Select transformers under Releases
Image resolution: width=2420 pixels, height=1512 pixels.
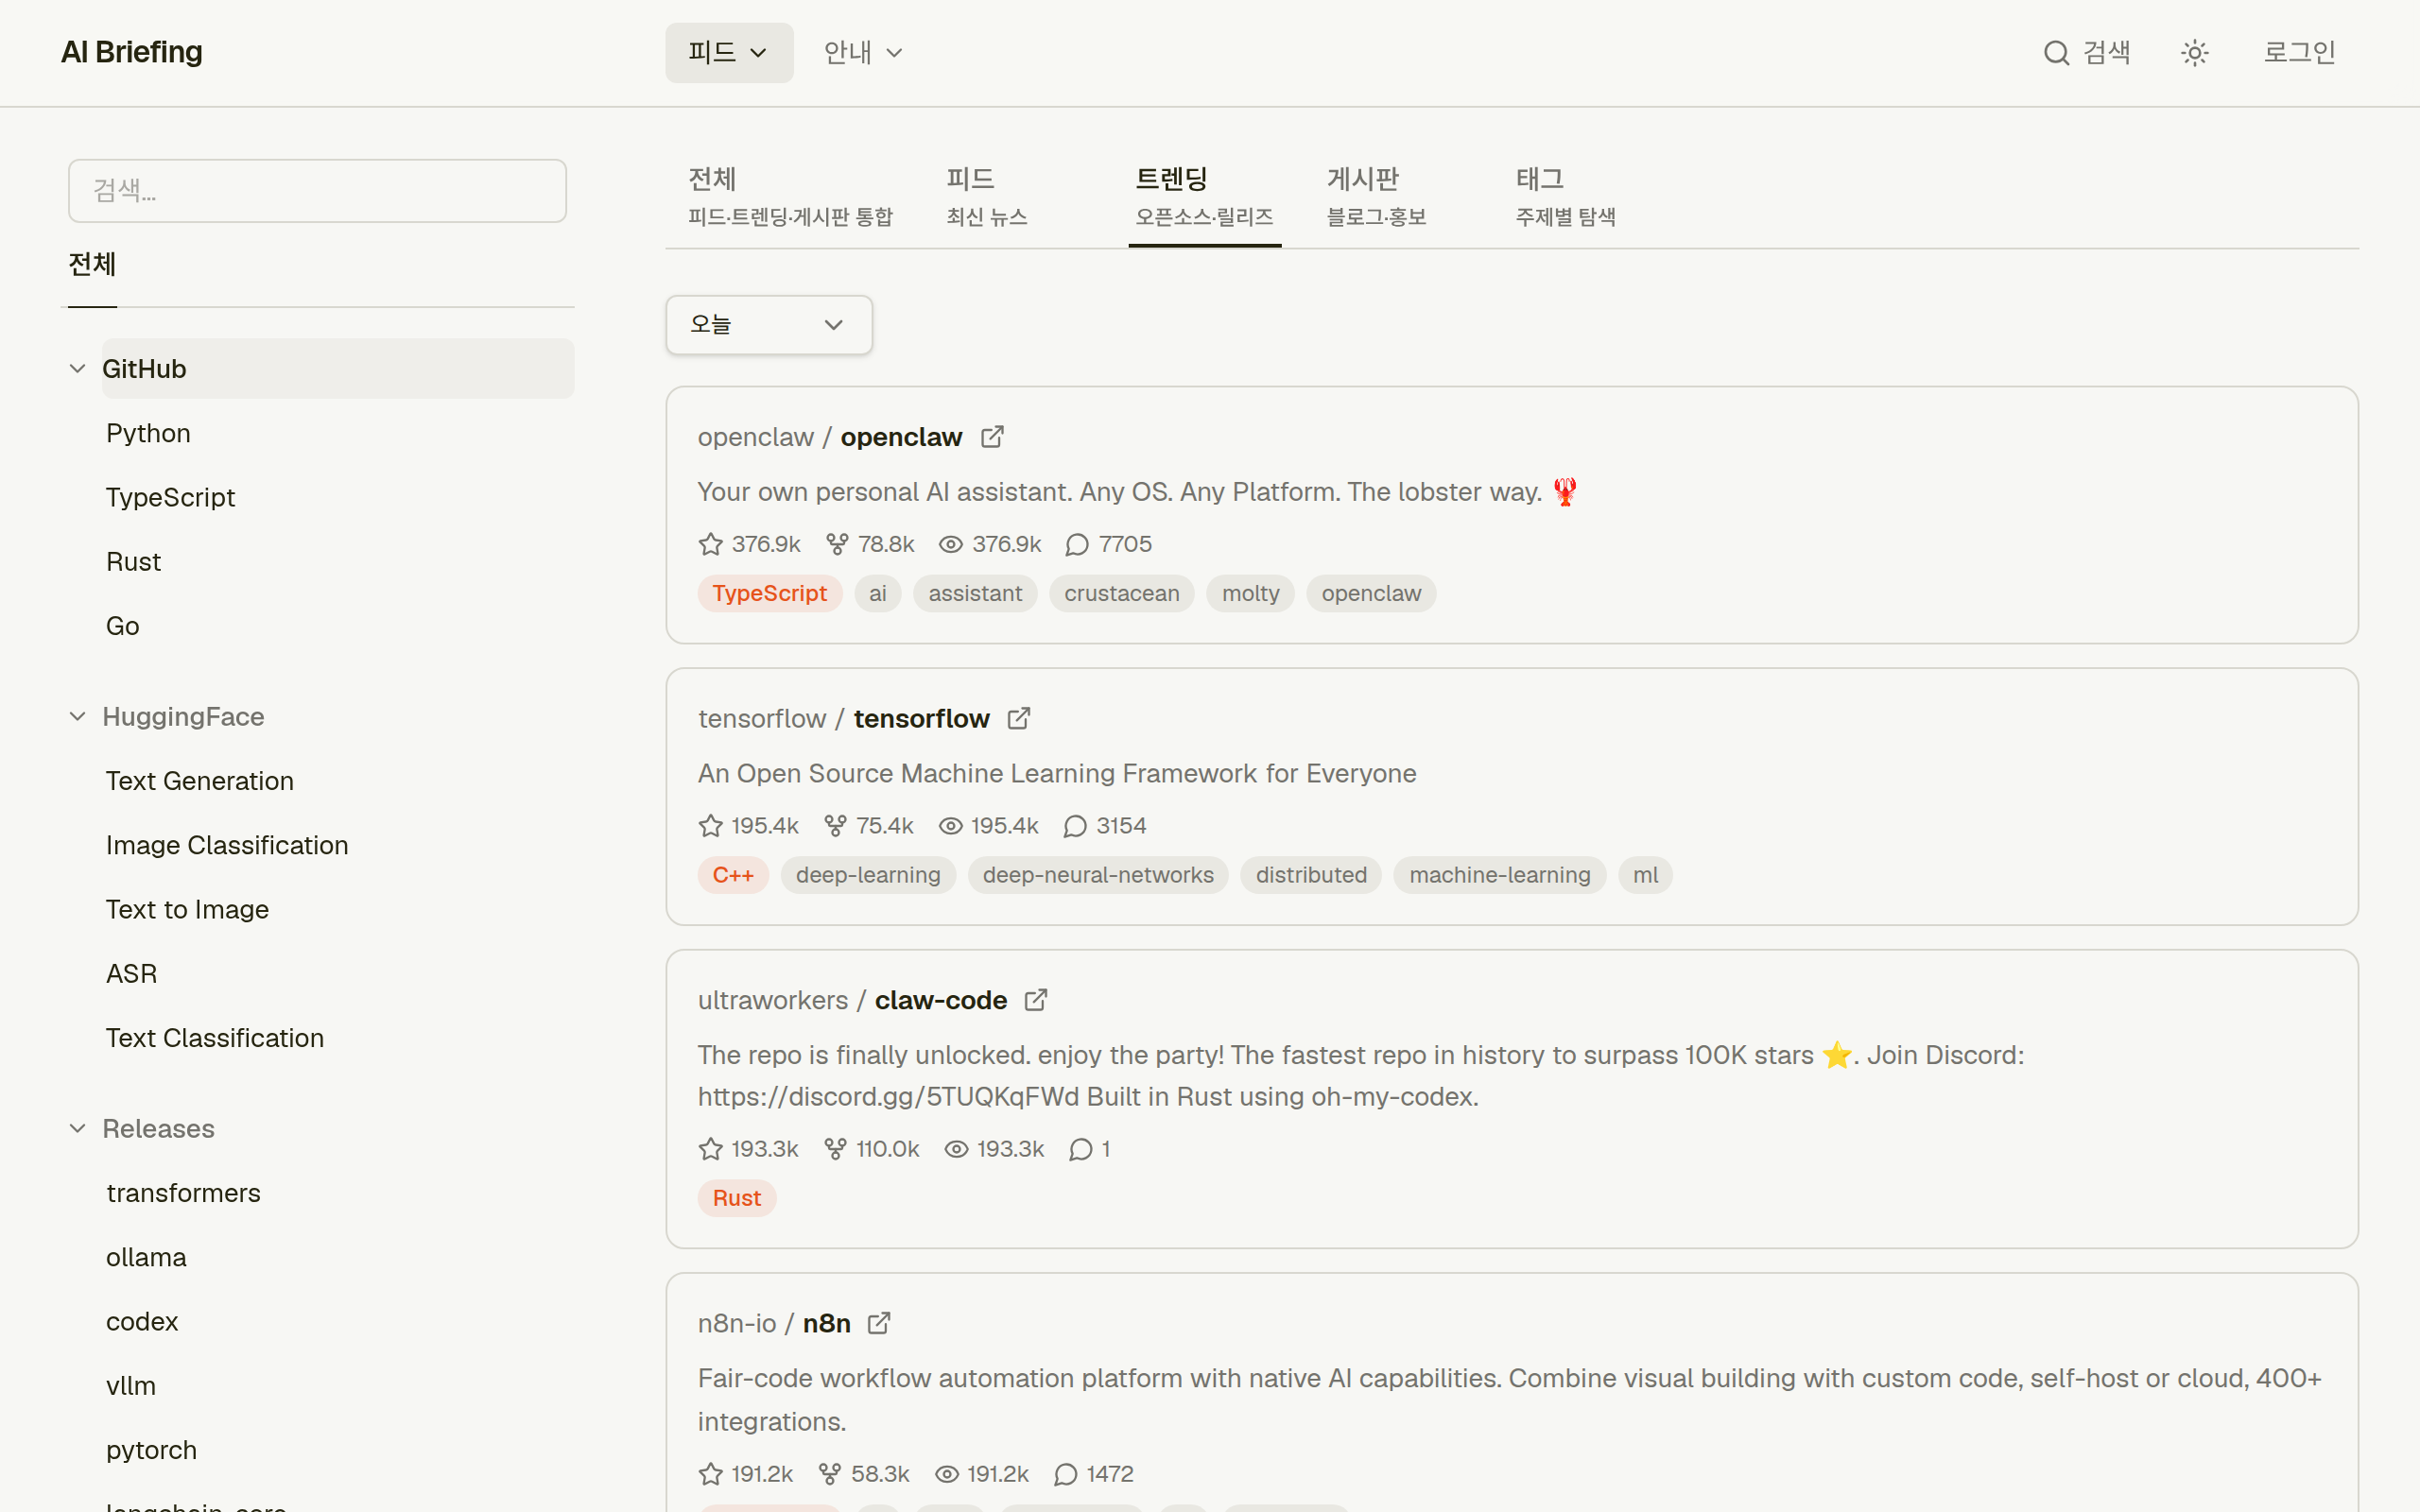tap(183, 1193)
